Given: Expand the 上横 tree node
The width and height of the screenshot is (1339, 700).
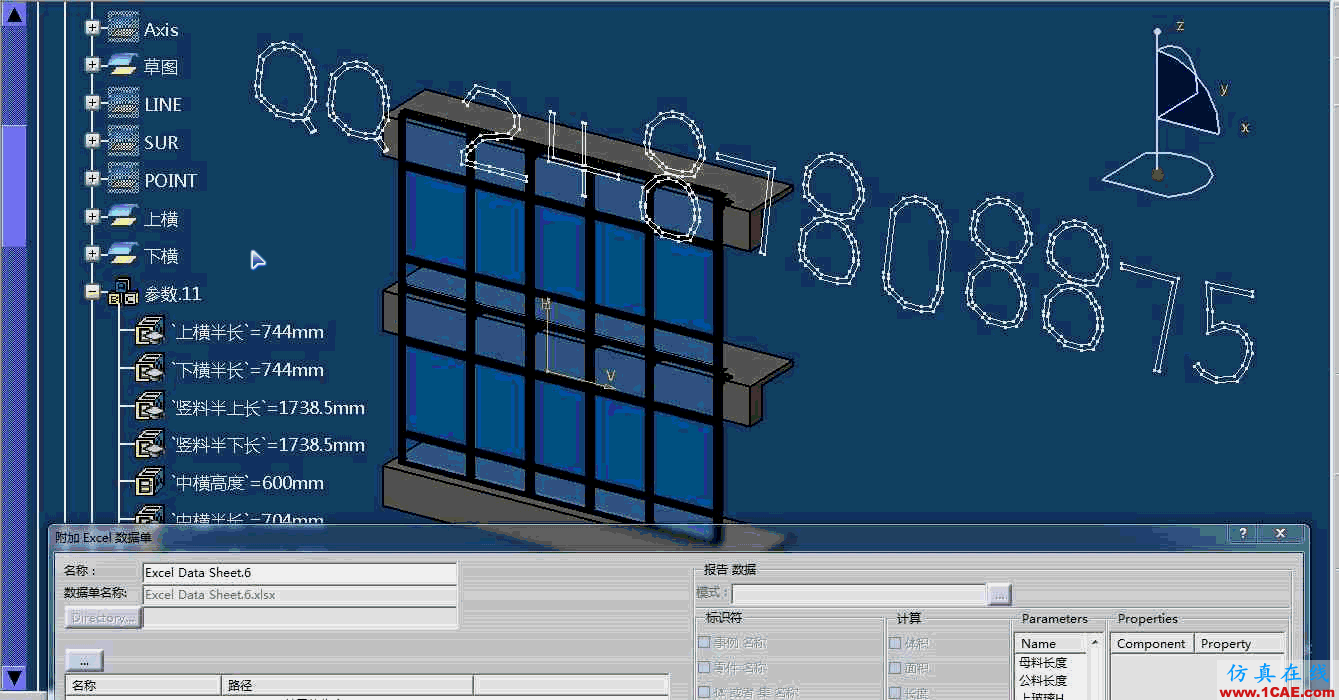Looking at the screenshot, I should point(93,217).
